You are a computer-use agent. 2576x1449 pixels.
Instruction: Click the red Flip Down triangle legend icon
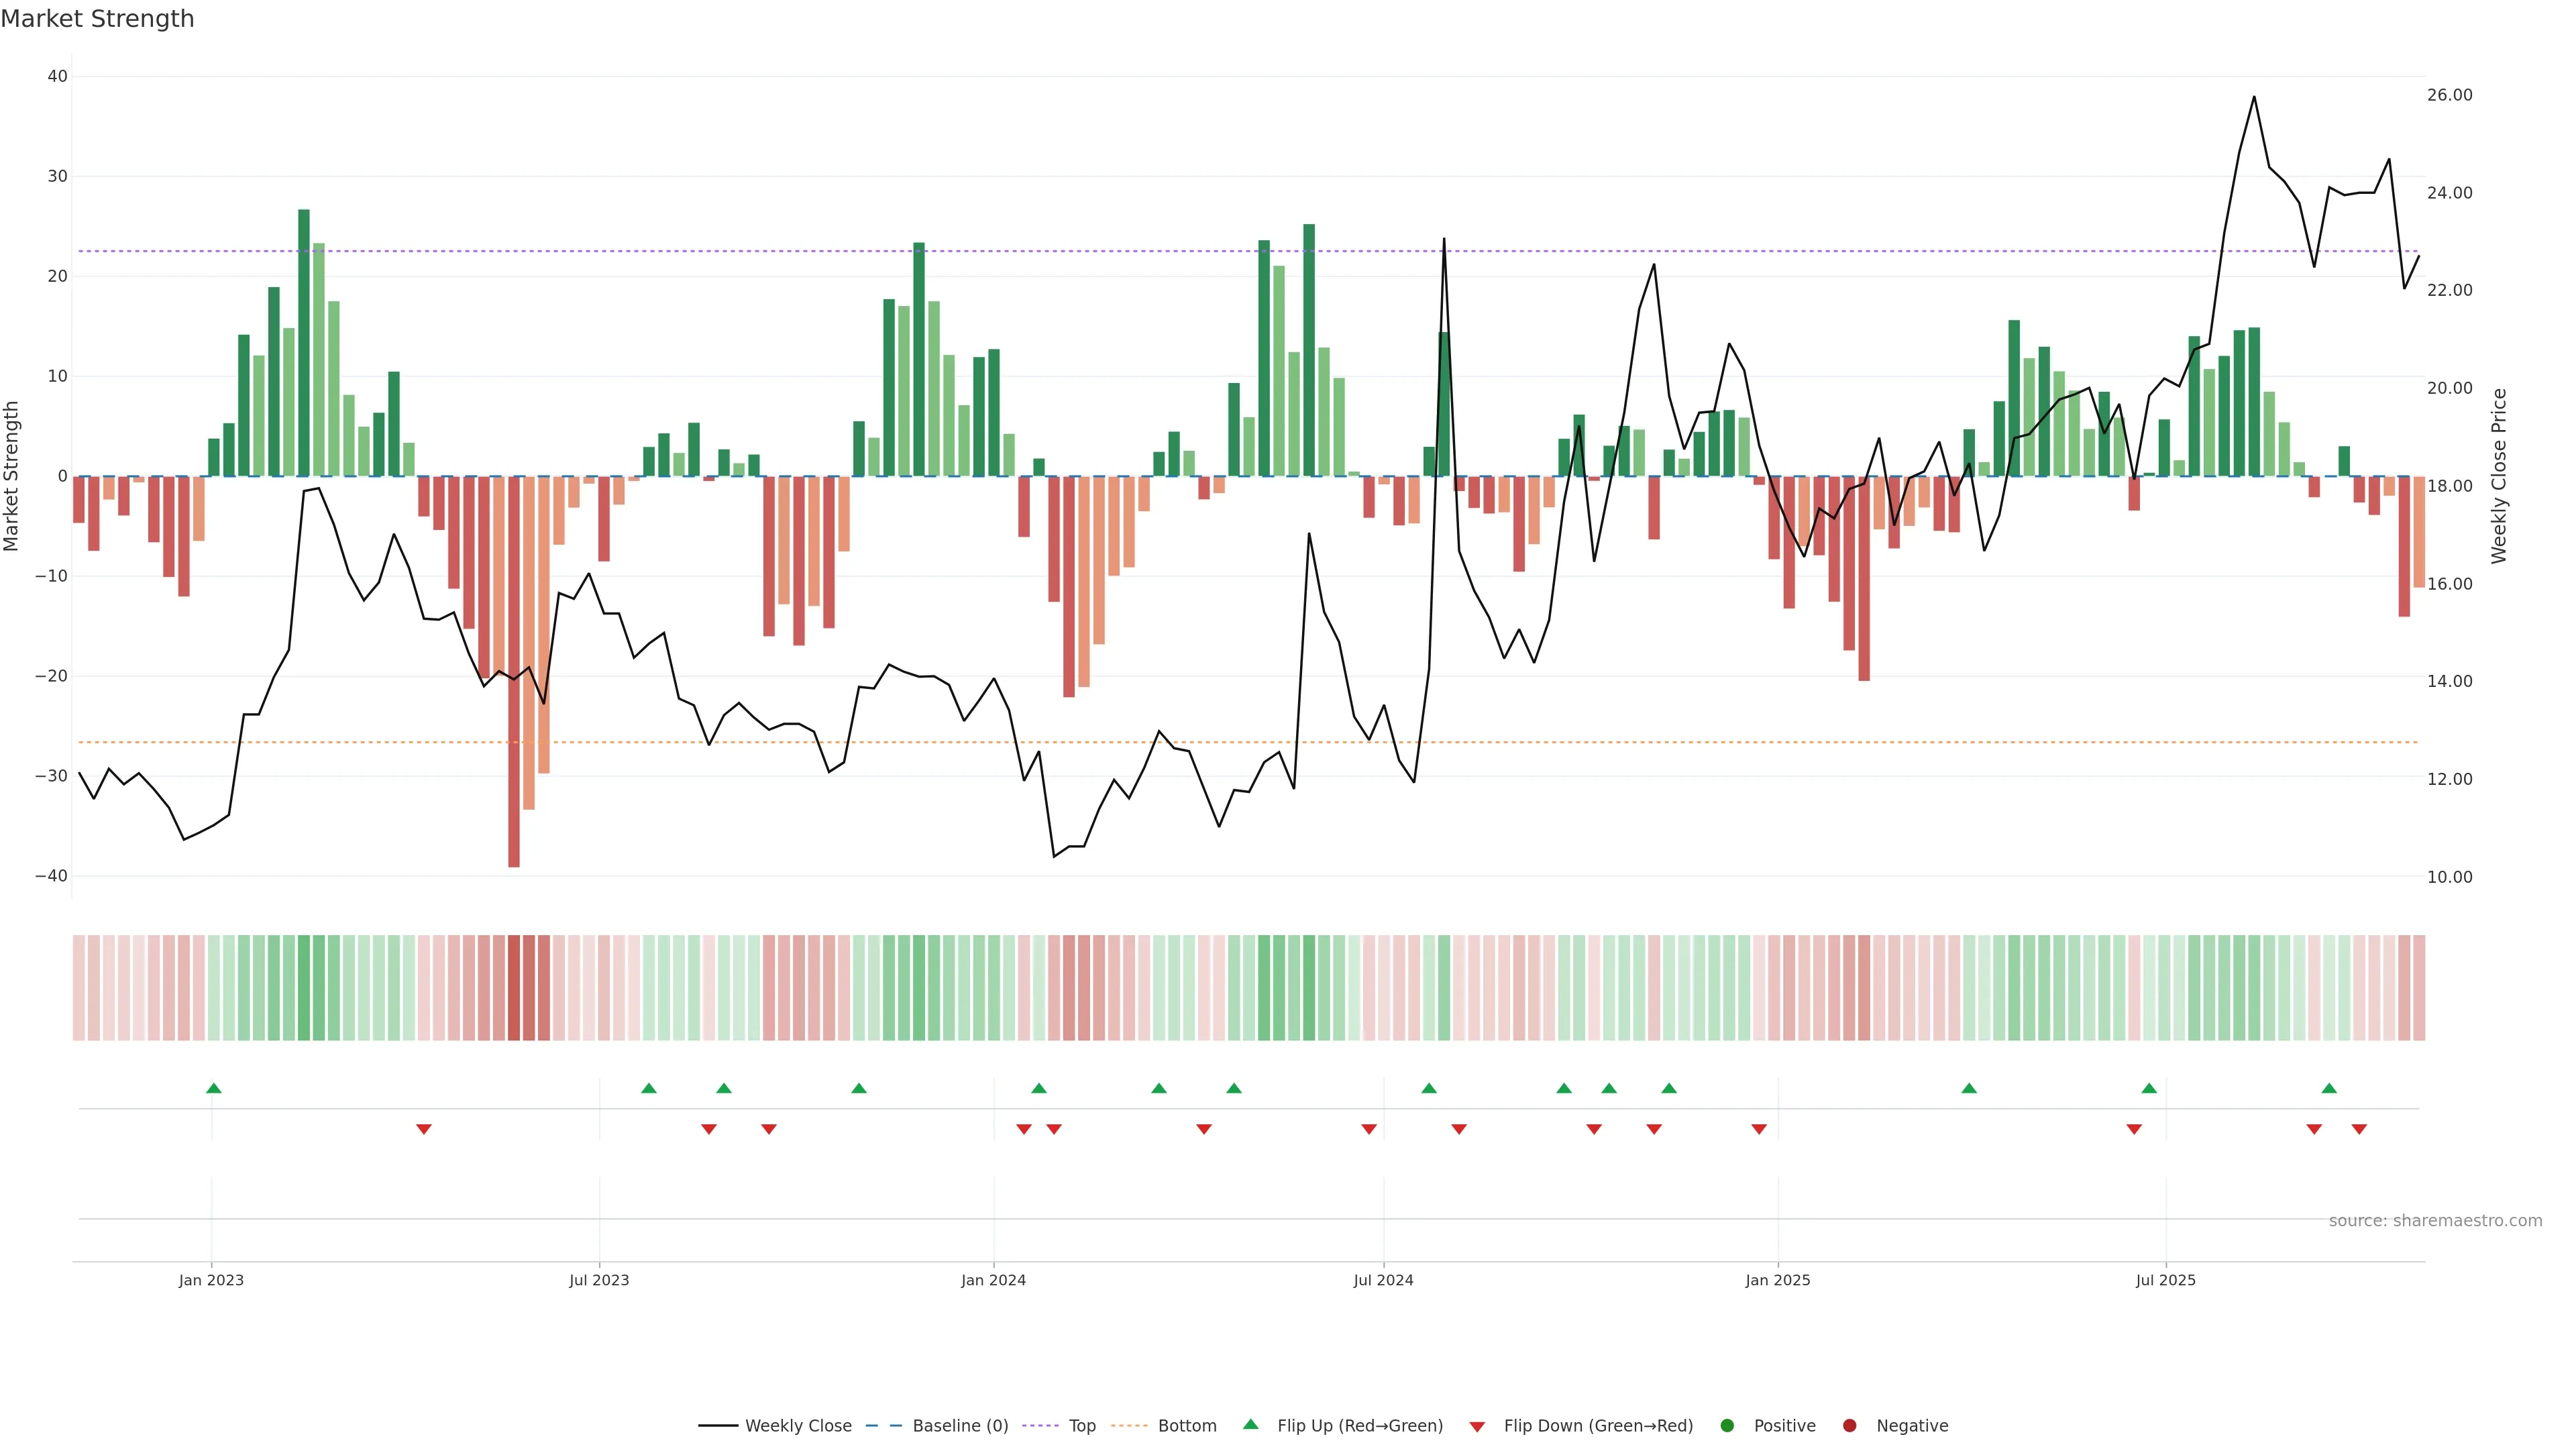pos(1477,1426)
